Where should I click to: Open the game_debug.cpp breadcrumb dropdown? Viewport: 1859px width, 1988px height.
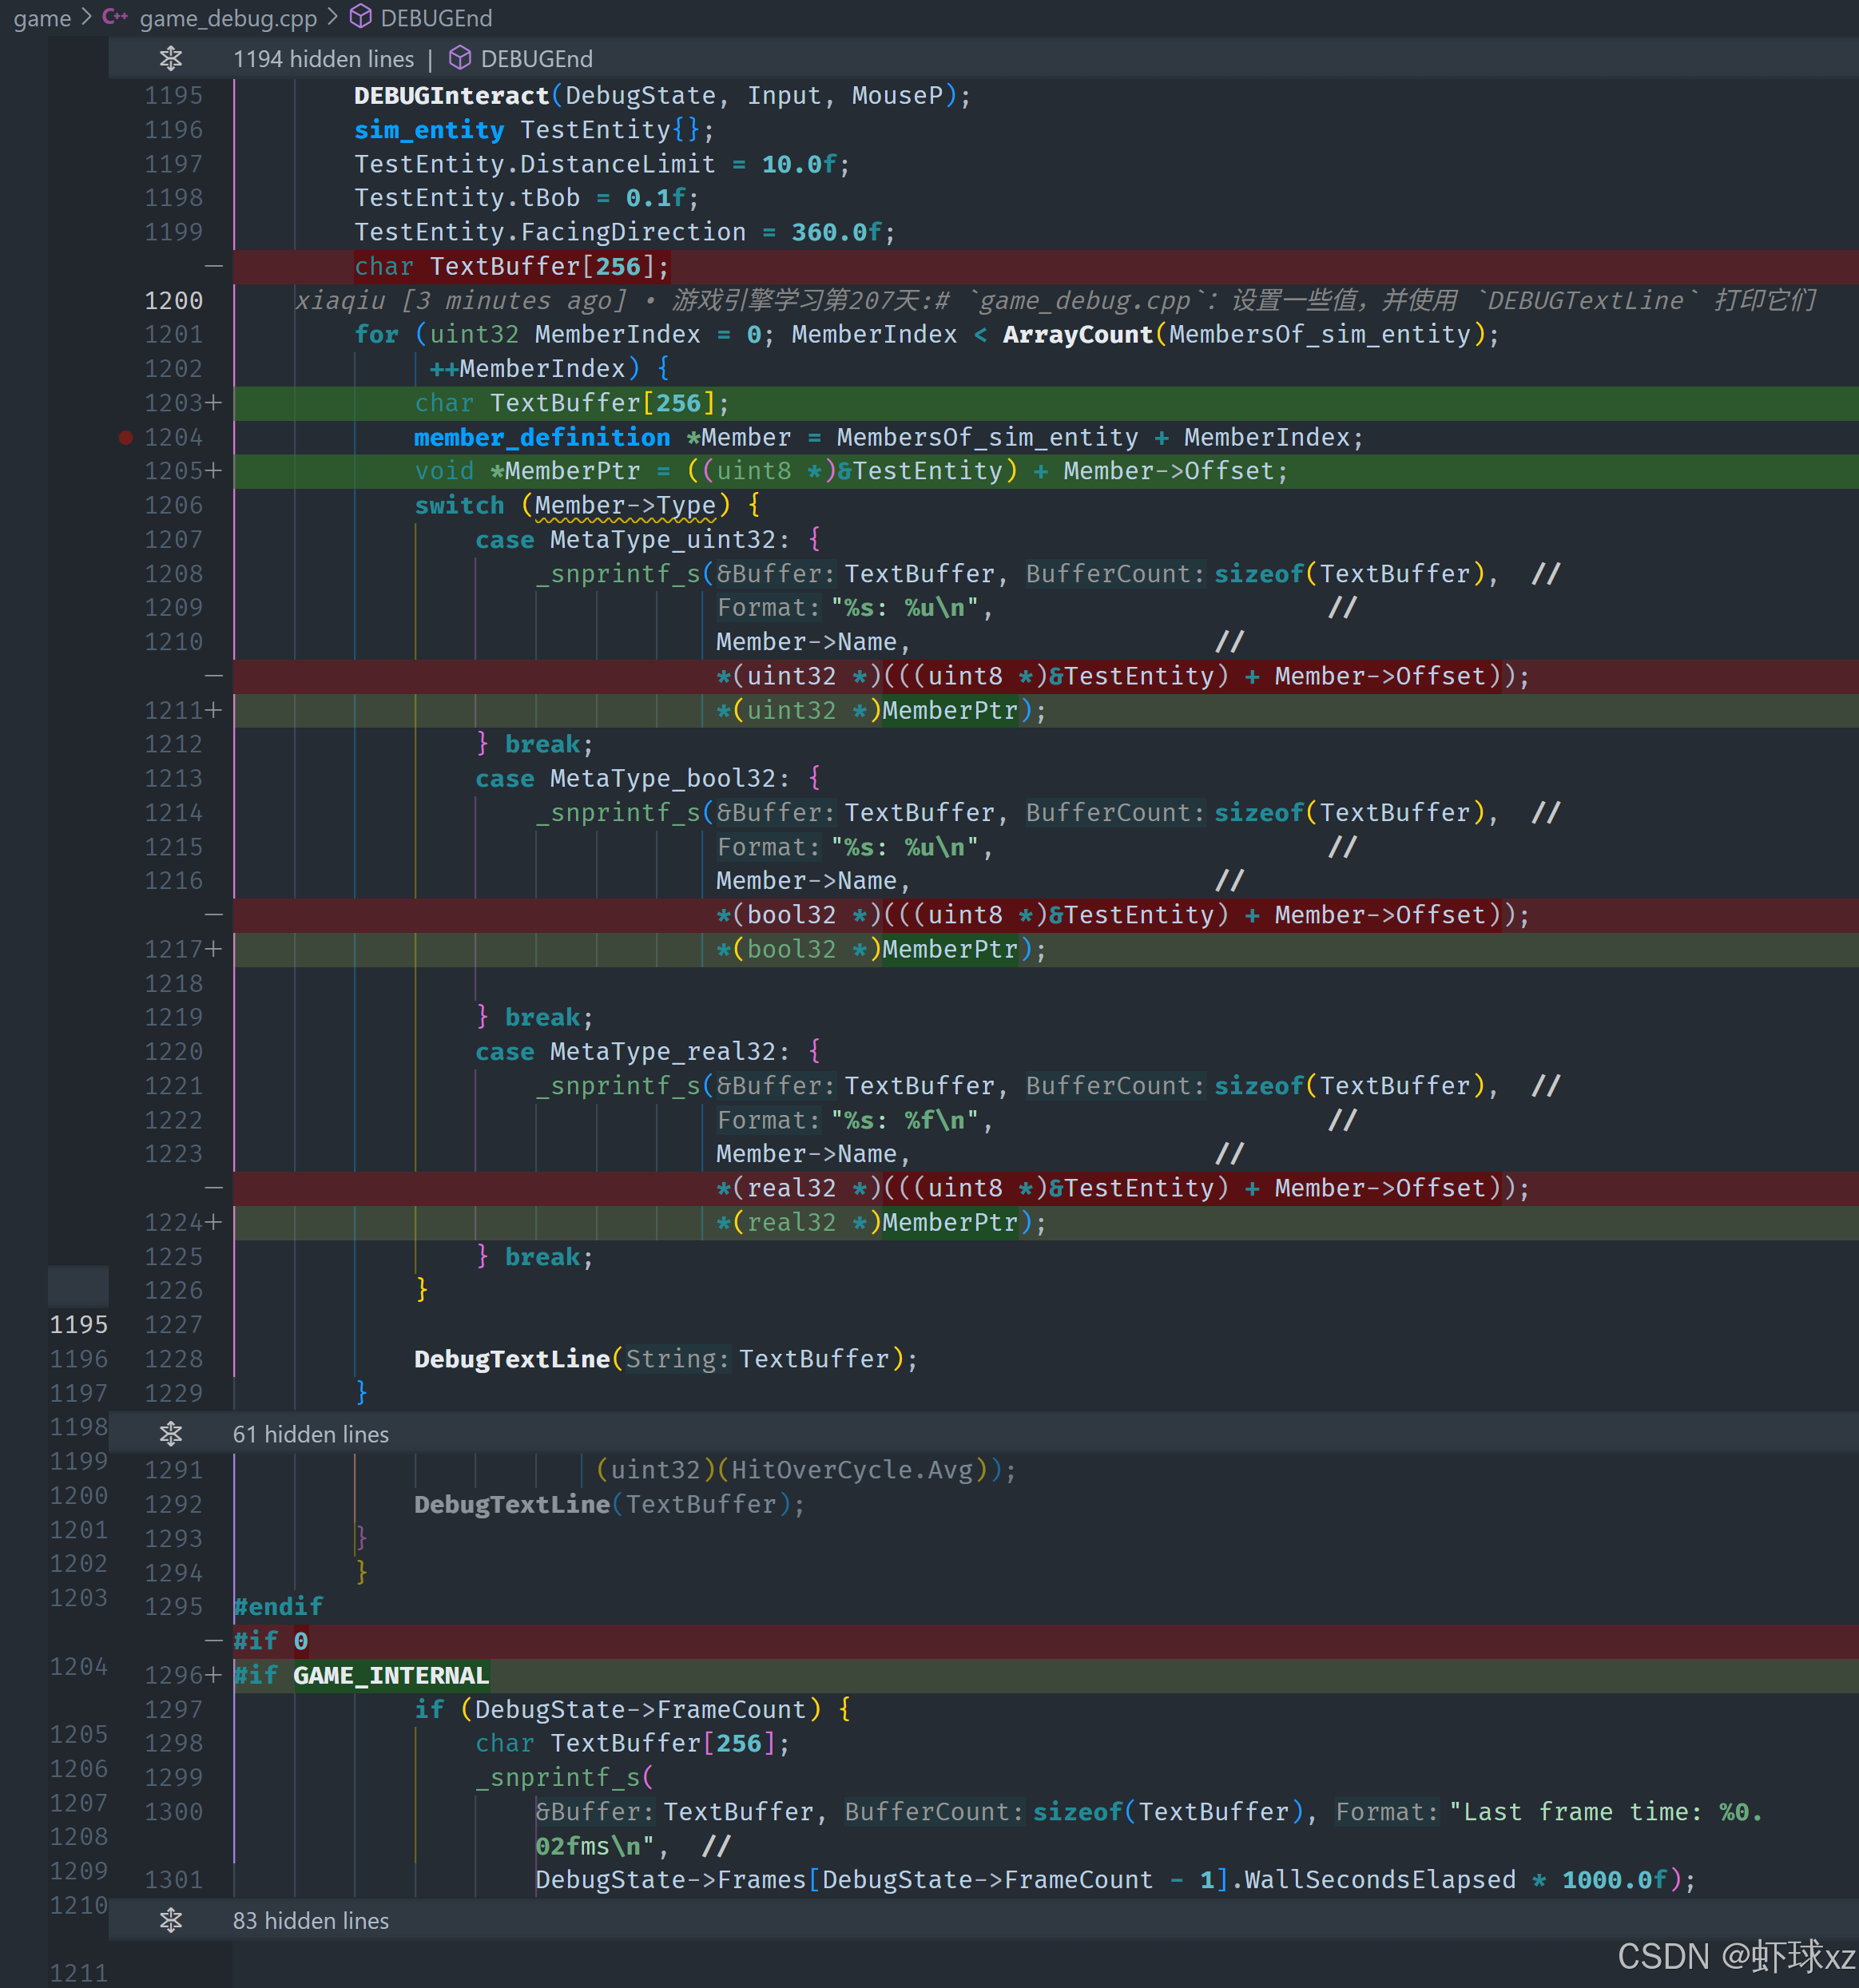[x=228, y=18]
